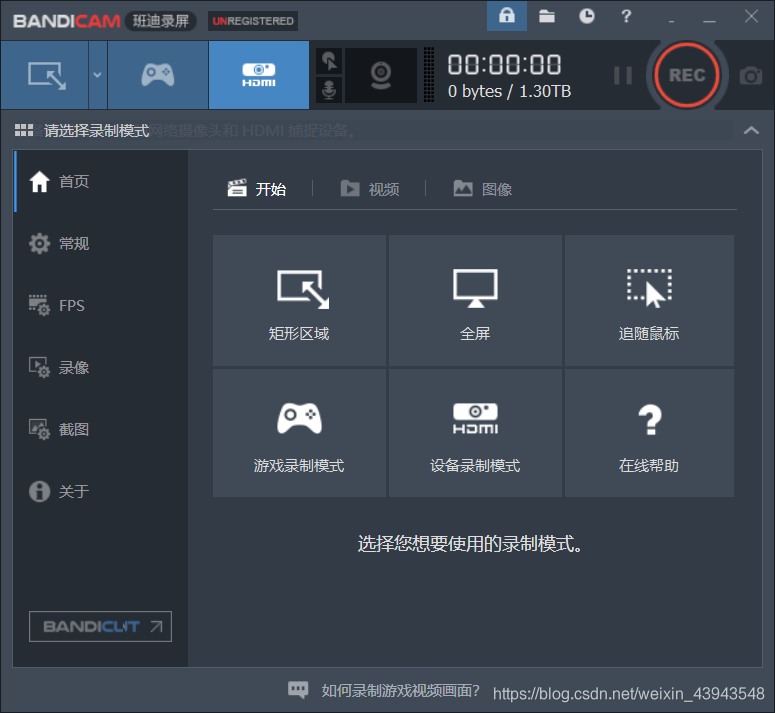Choose the 全屏 fullscreen tile
The image size is (775, 713).
[475, 300]
